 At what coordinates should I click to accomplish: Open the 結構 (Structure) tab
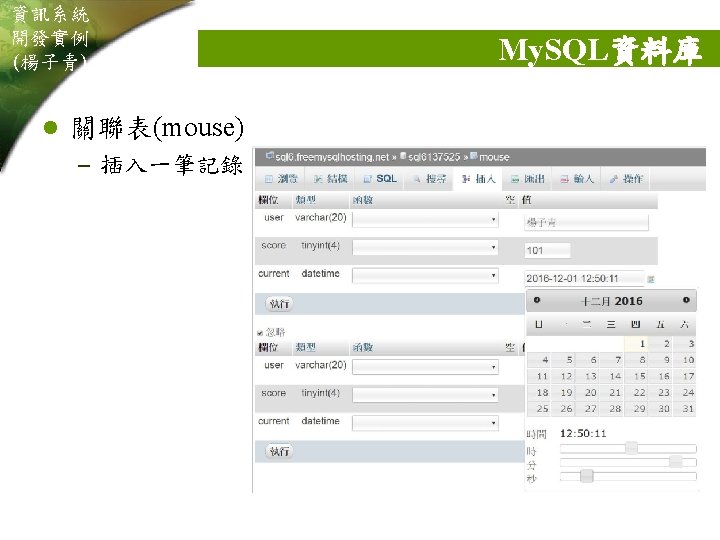331,179
